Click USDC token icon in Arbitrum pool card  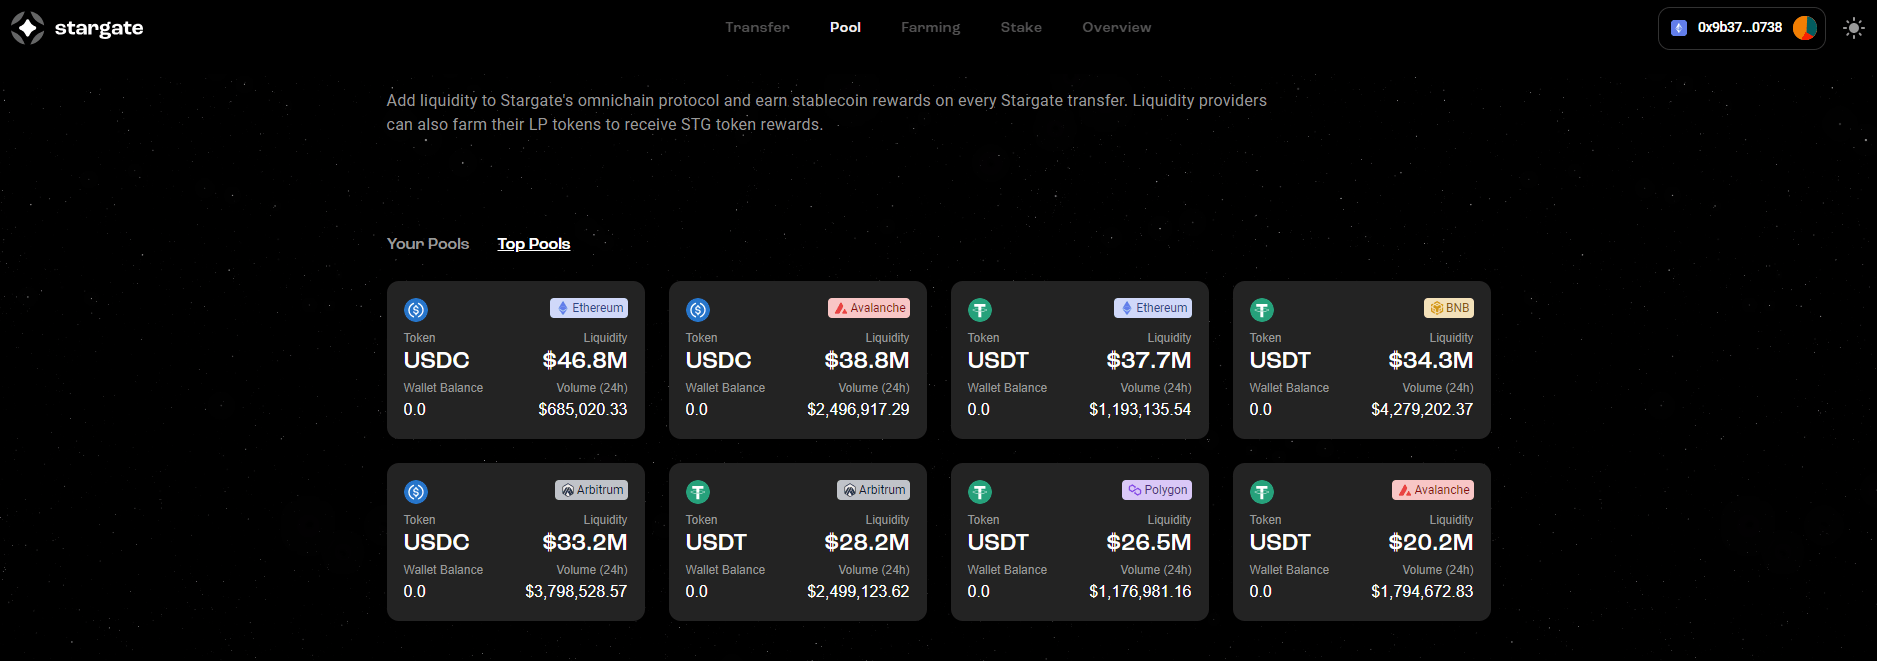click(416, 492)
